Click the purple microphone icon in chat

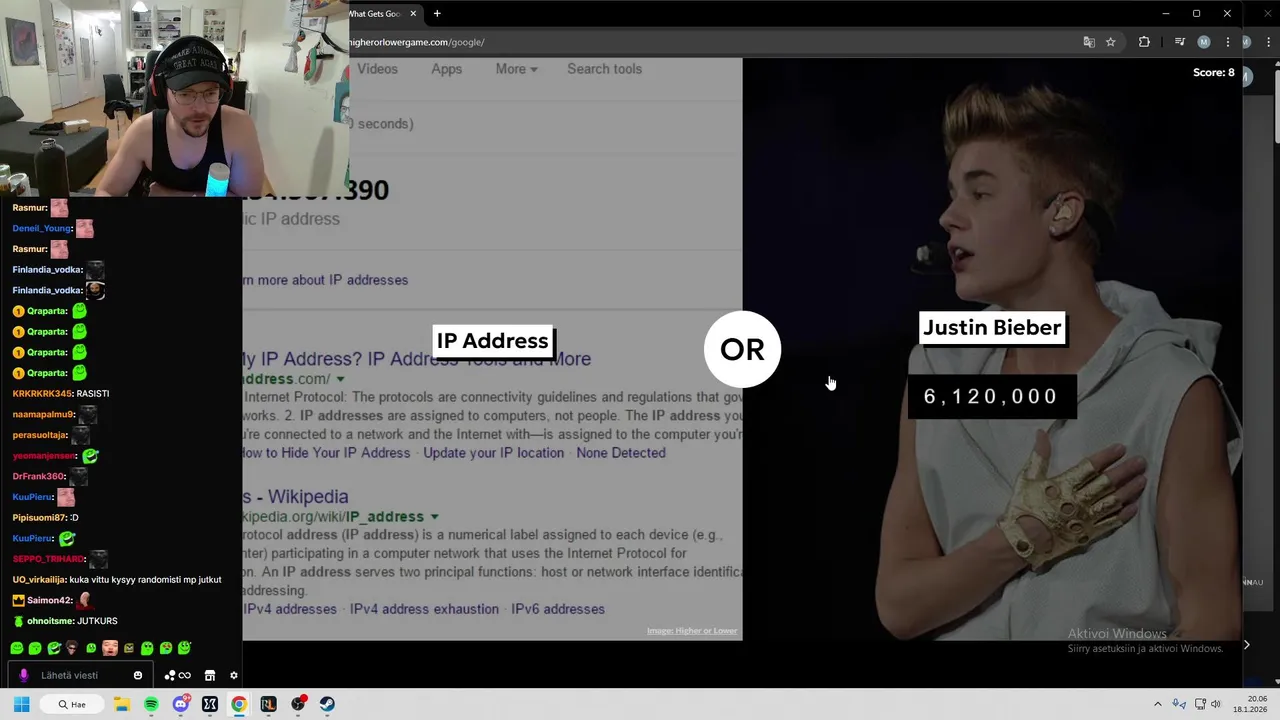[x=24, y=675]
